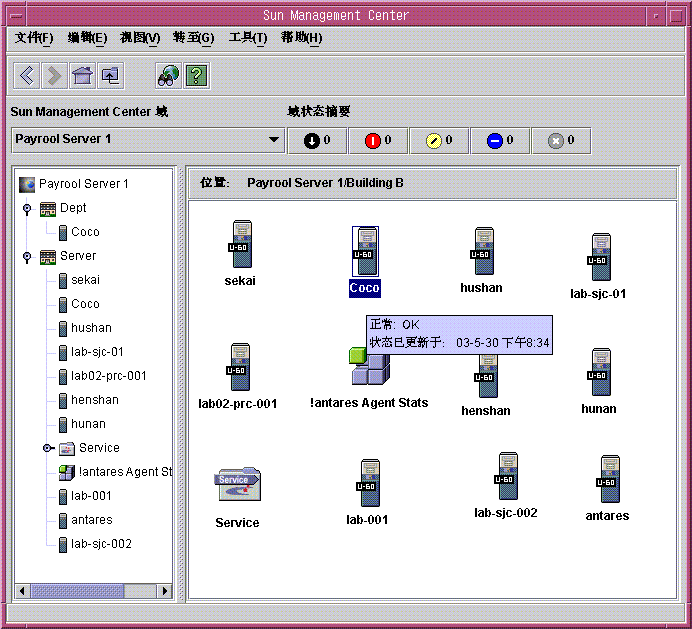Select !antares Agent Stats in the tree
The width and height of the screenshot is (692, 629).
[x=115, y=472]
